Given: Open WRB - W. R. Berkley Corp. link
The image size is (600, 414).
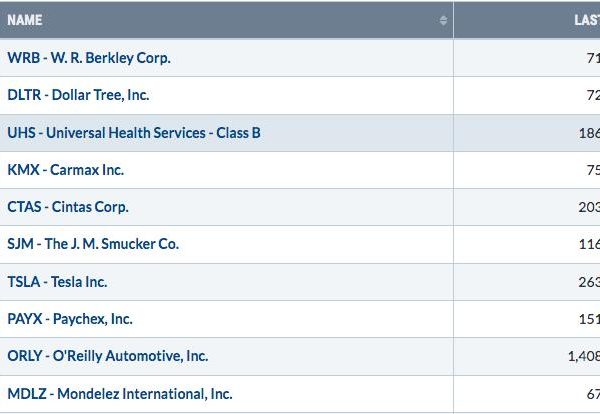Looking at the screenshot, I should [x=89, y=58].
